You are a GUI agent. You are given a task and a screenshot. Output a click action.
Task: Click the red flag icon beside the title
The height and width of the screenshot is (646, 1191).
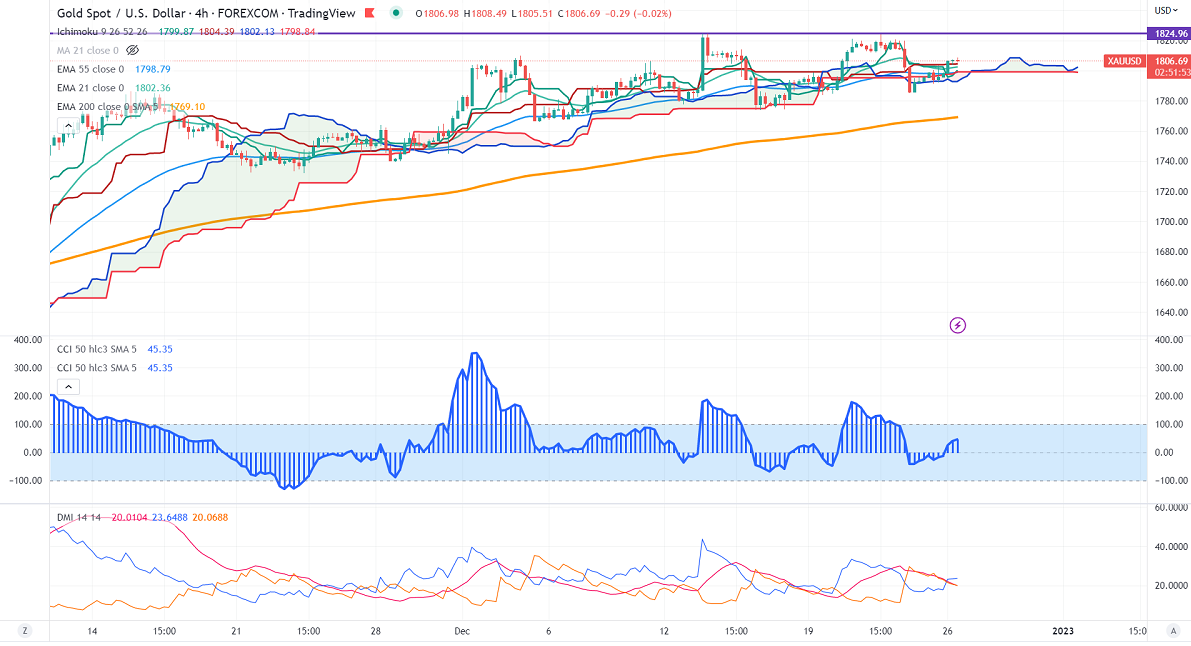pos(370,13)
